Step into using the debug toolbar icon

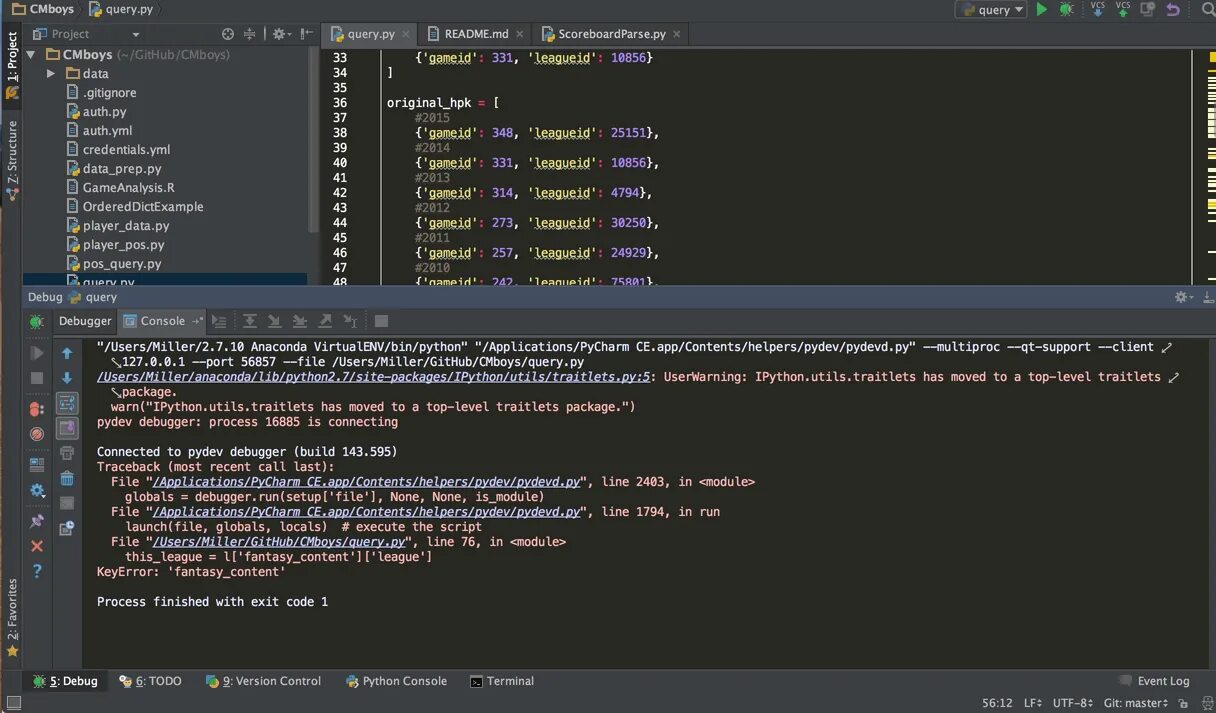point(275,321)
